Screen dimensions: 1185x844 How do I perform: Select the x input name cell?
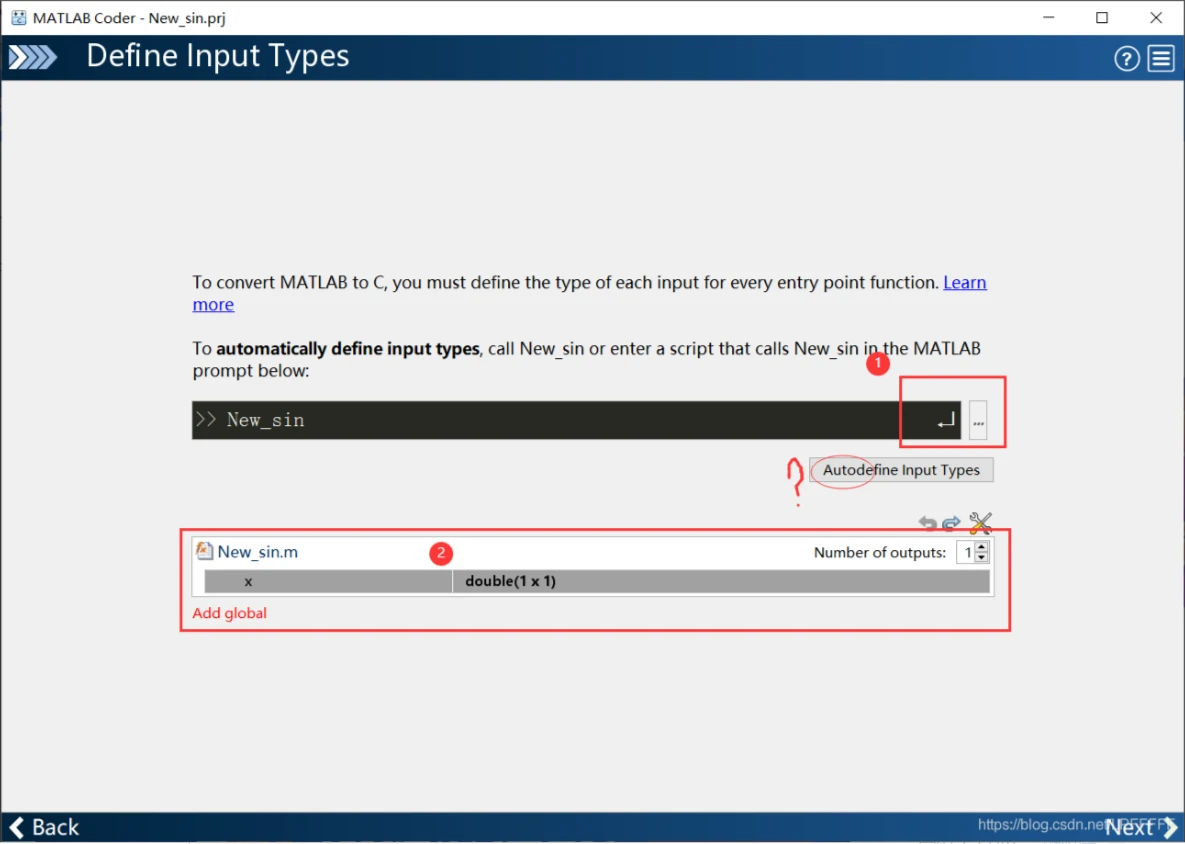[328, 581]
